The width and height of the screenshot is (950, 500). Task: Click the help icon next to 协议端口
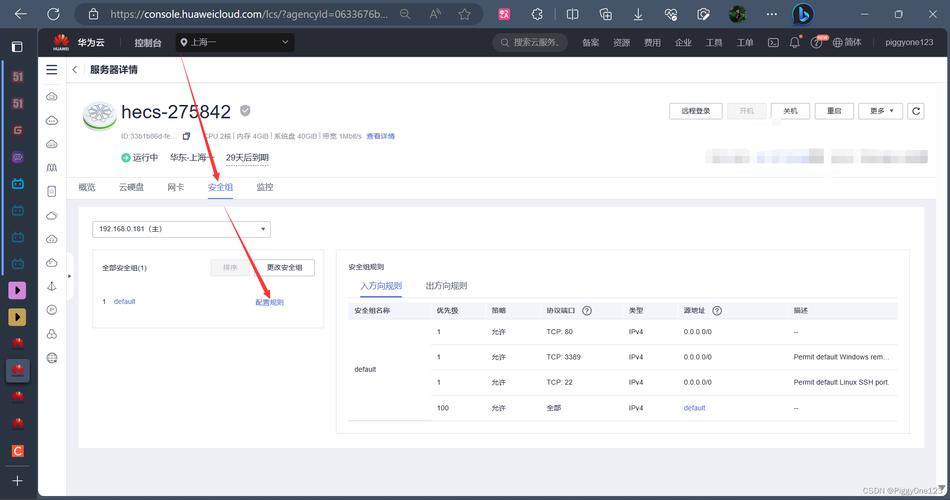[587, 311]
